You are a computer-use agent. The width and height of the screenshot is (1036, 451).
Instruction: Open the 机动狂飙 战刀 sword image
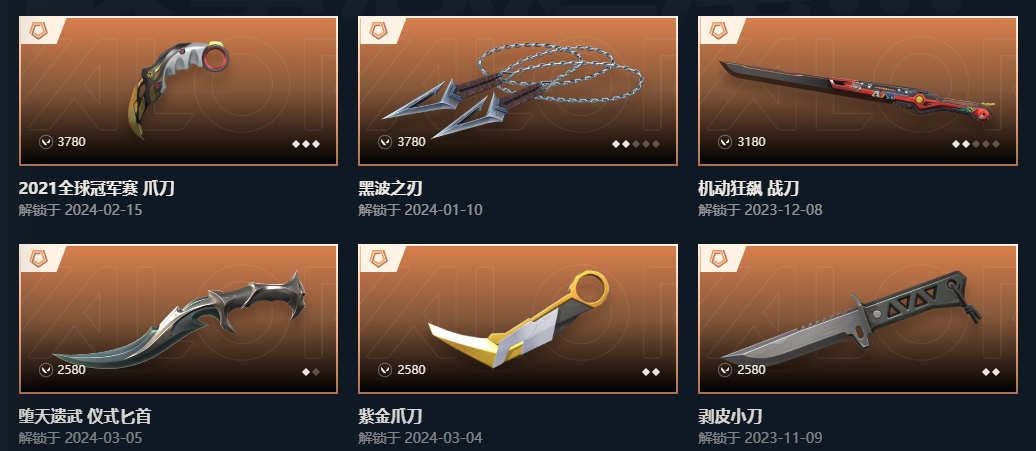pos(858,91)
